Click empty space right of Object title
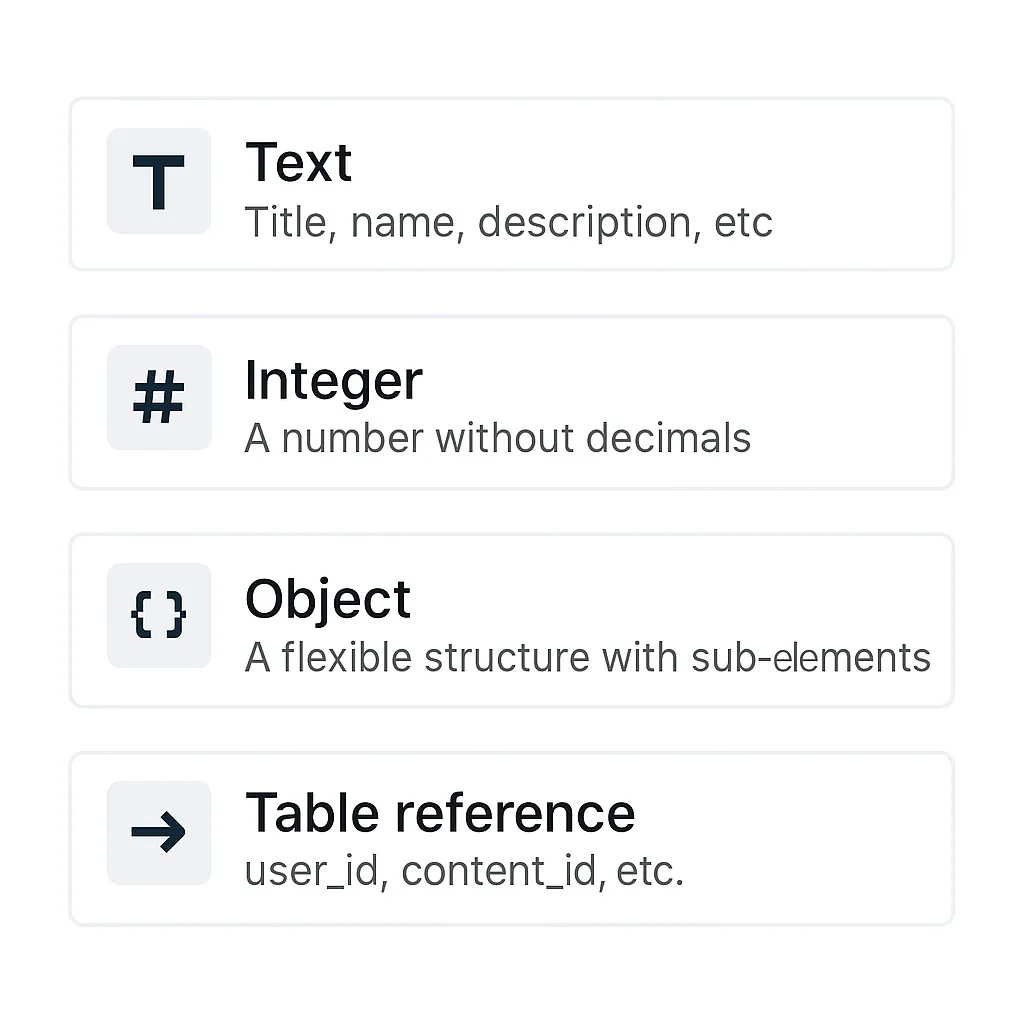The image size is (1024, 1024). [679, 600]
